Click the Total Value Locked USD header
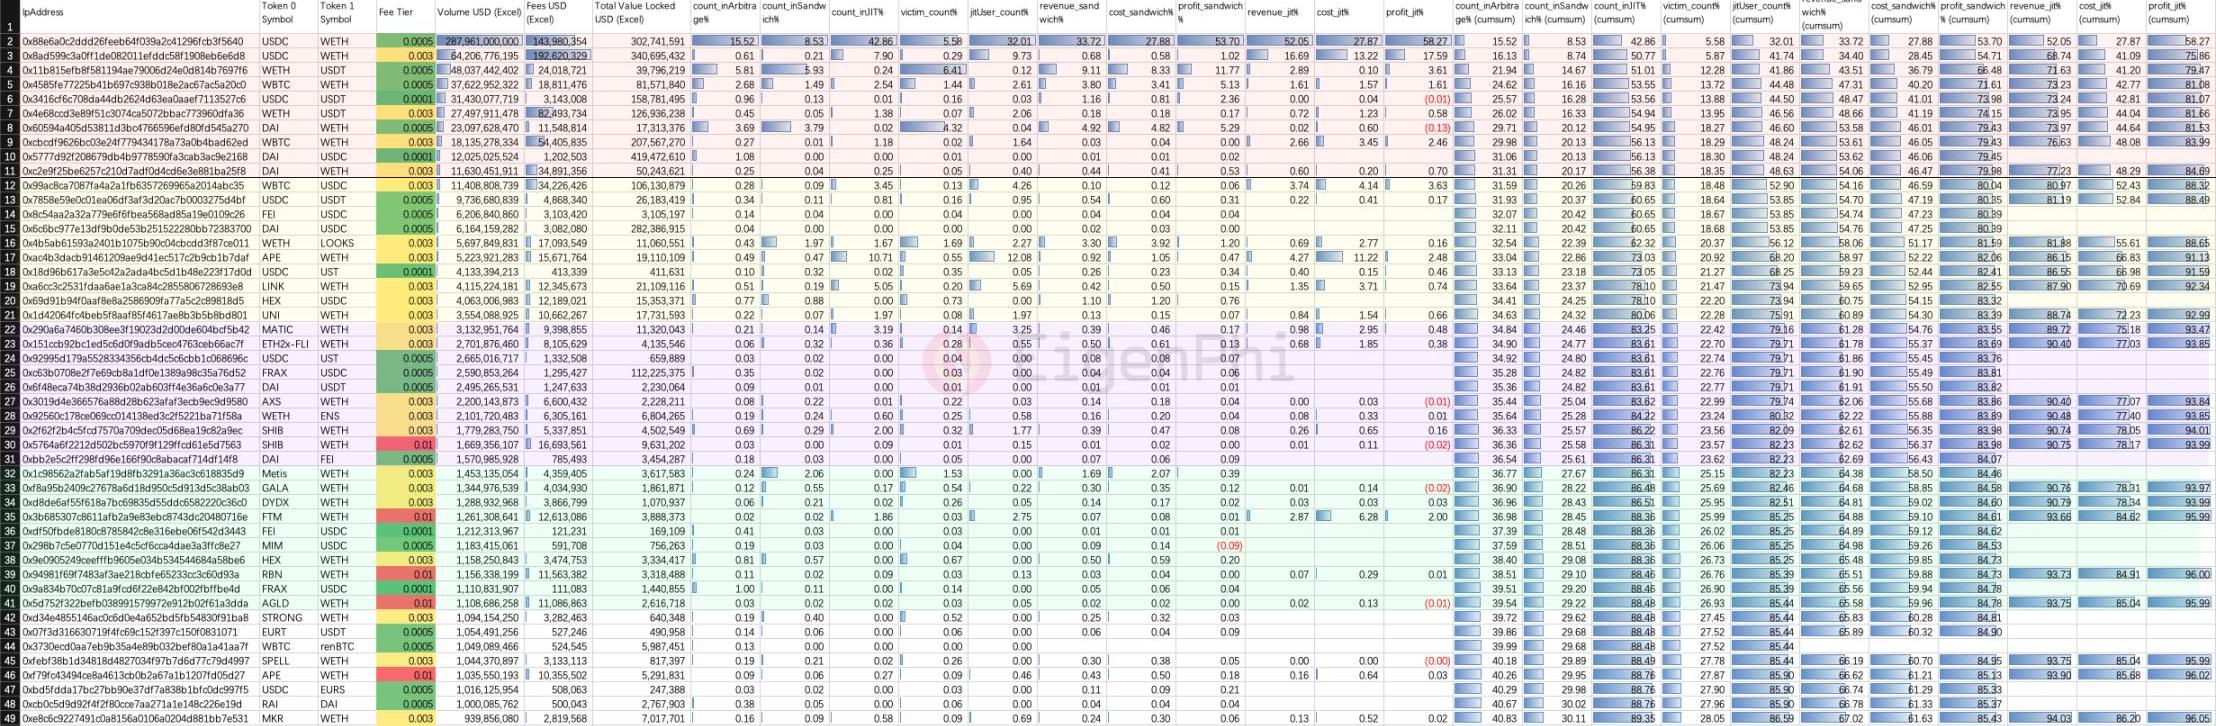 pos(640,13)
